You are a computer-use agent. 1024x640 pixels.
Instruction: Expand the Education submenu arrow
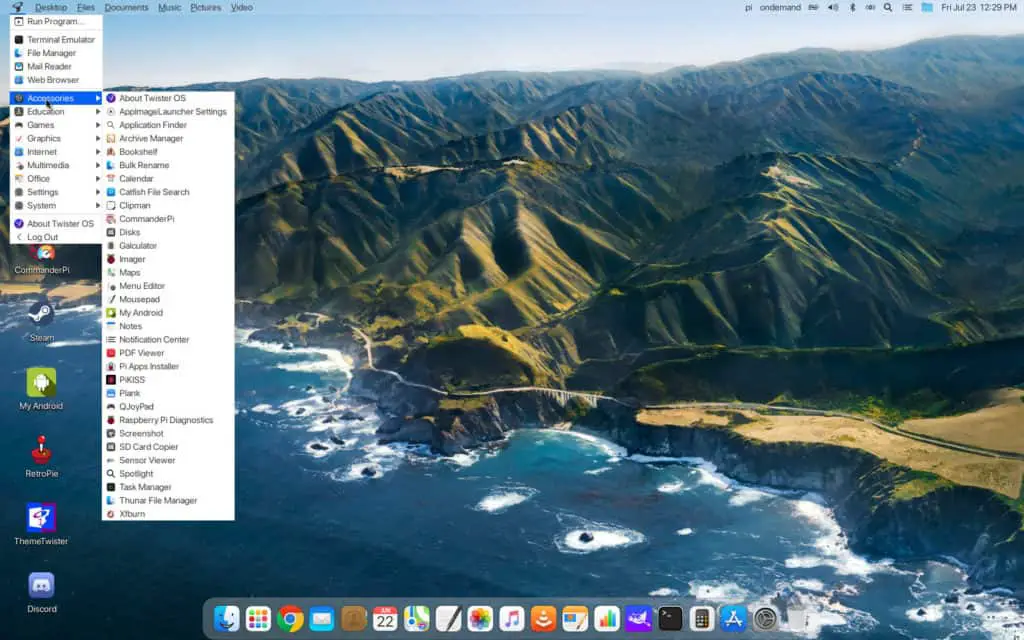click(x=98, y=112)
